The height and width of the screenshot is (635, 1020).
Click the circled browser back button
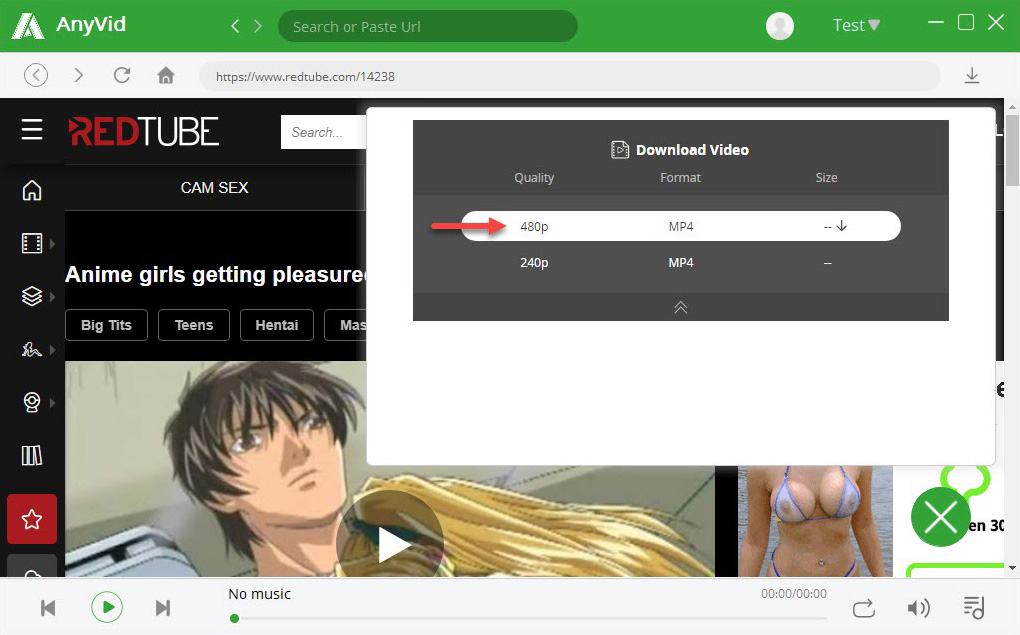pos(36,75)
